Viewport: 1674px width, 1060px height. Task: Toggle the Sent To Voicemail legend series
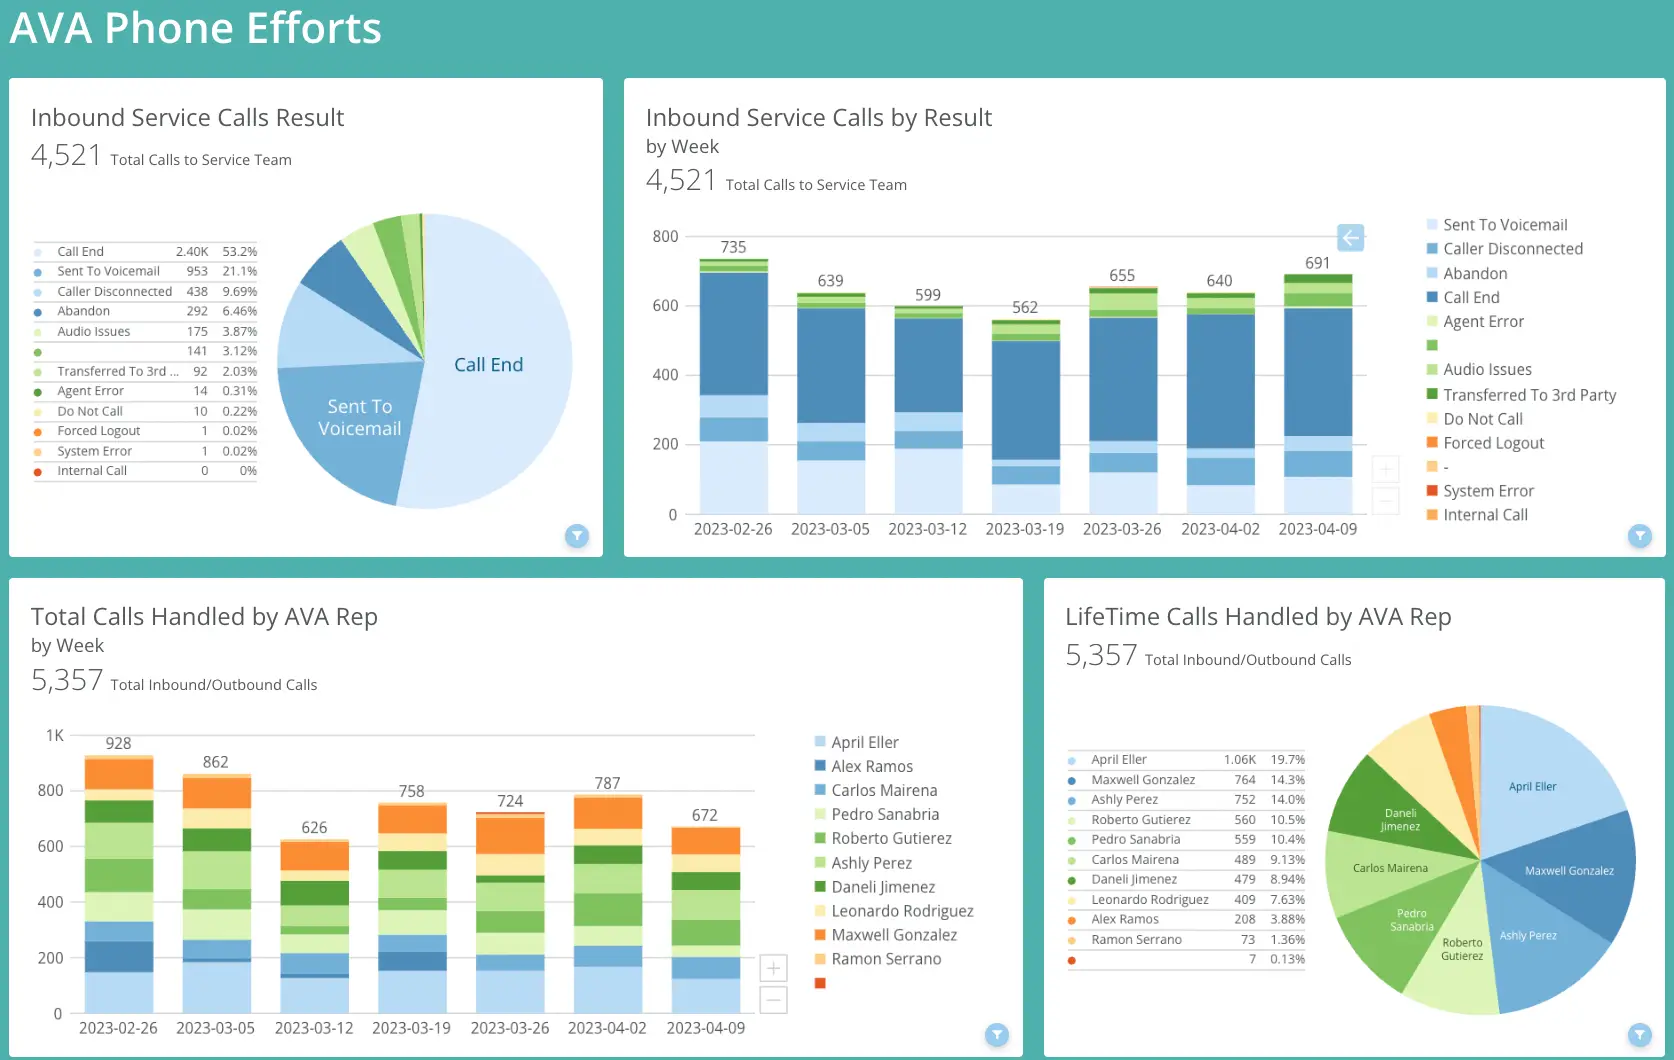(1497, 225)
